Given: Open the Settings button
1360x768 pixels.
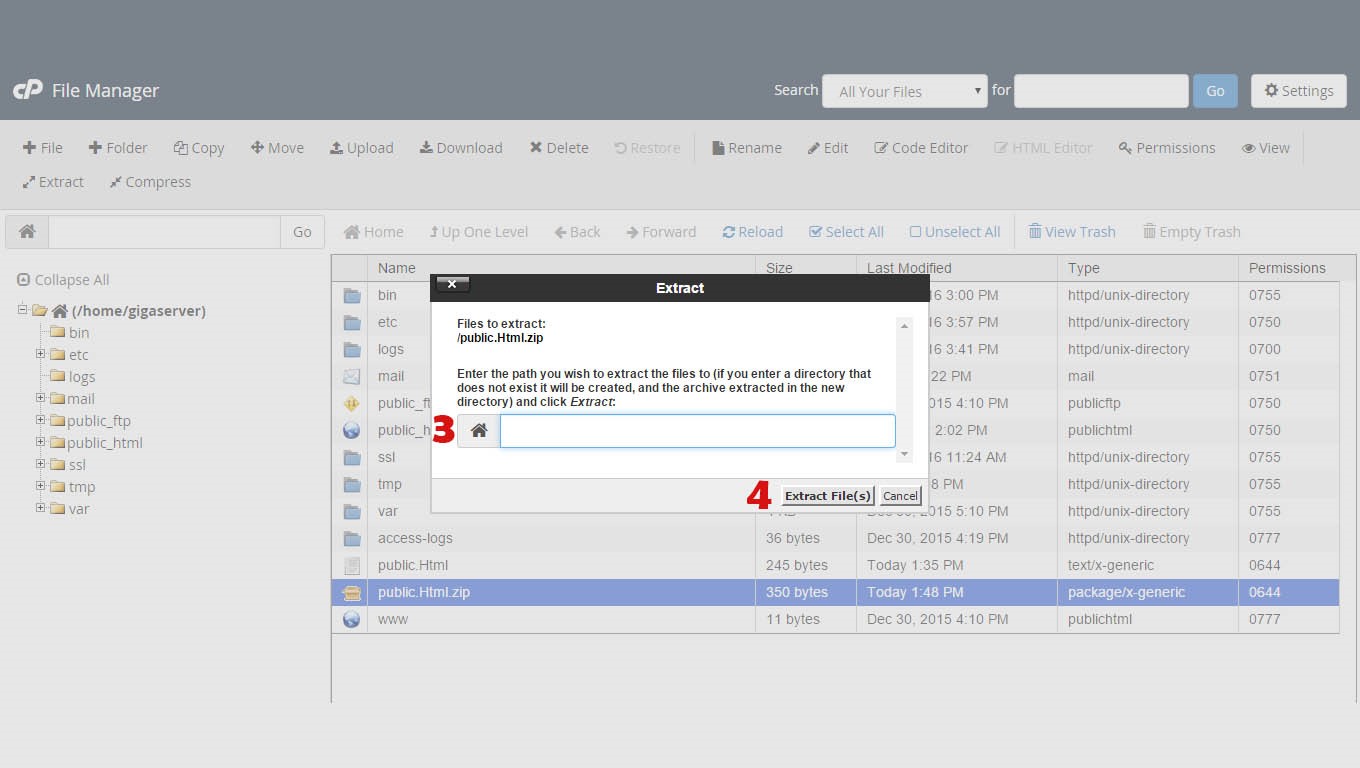Looking at the screenshot, I should pos(1299,91).
